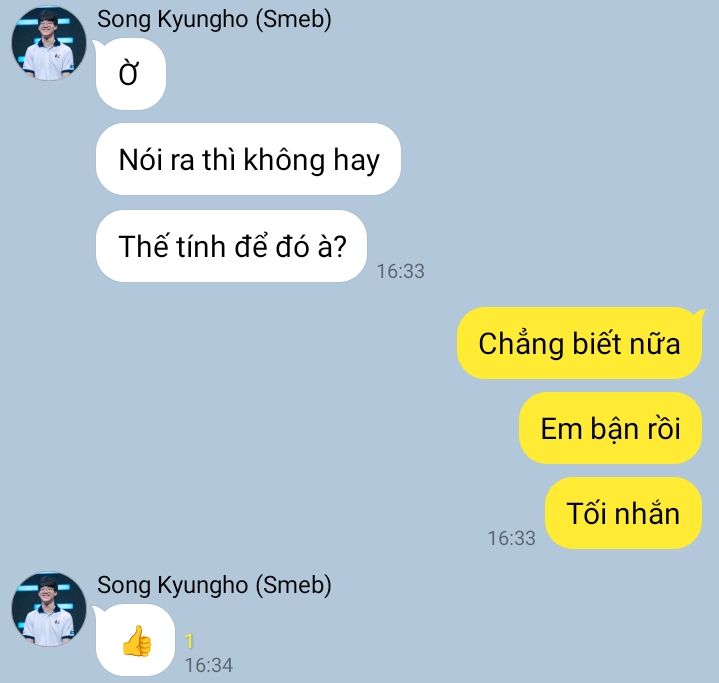Select the yellow "Tối nhắn" bubble
719x683 pixels.
(624, 513)
